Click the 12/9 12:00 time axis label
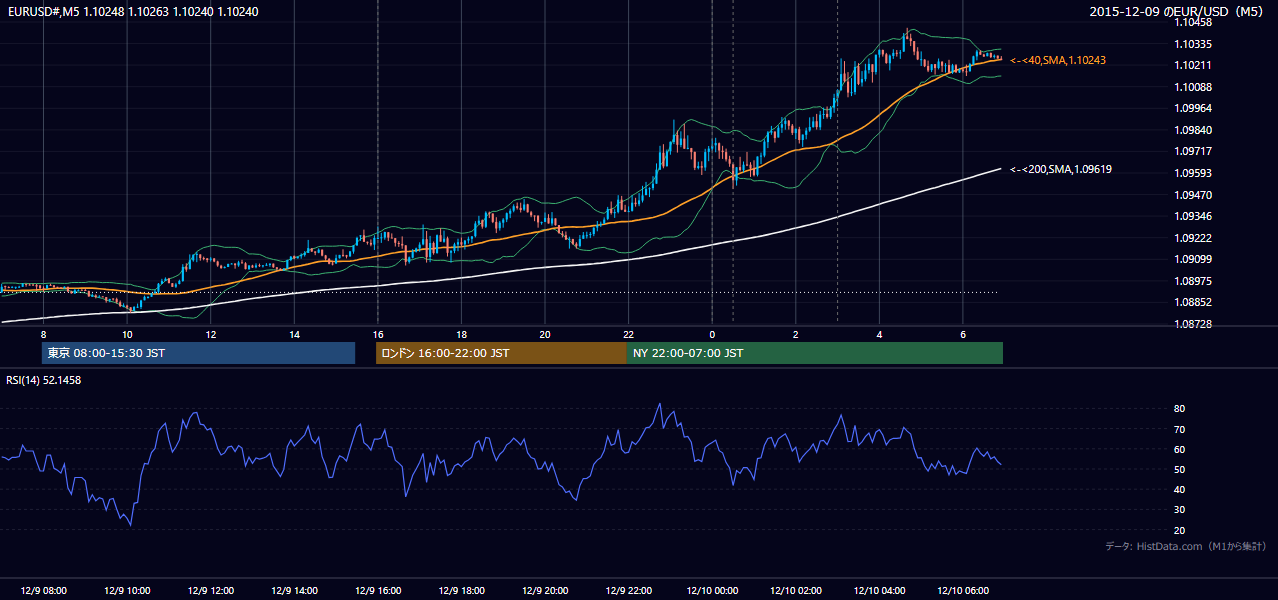The image size is (1278, 600). (x=210, y=591)
